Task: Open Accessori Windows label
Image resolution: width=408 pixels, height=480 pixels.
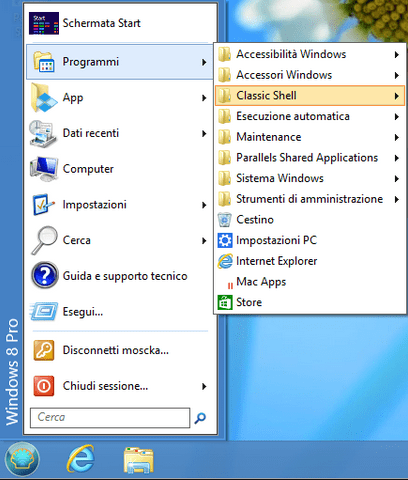Action: coord(284,75)
